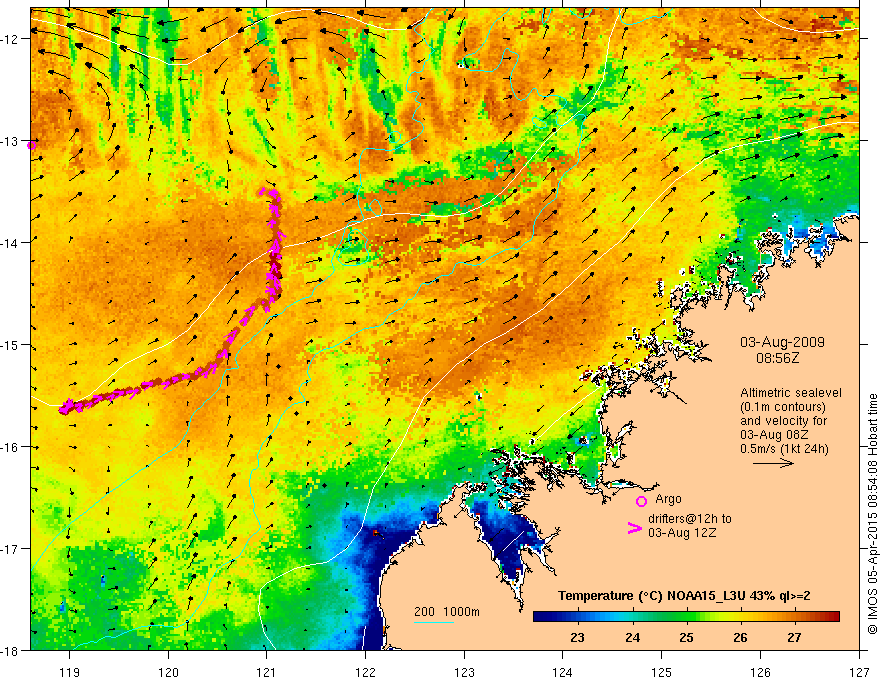Image resolution: width=880 pixels, height=680 pixels.
Task: Click the latitude axis label -13
Action: [11, 141]
